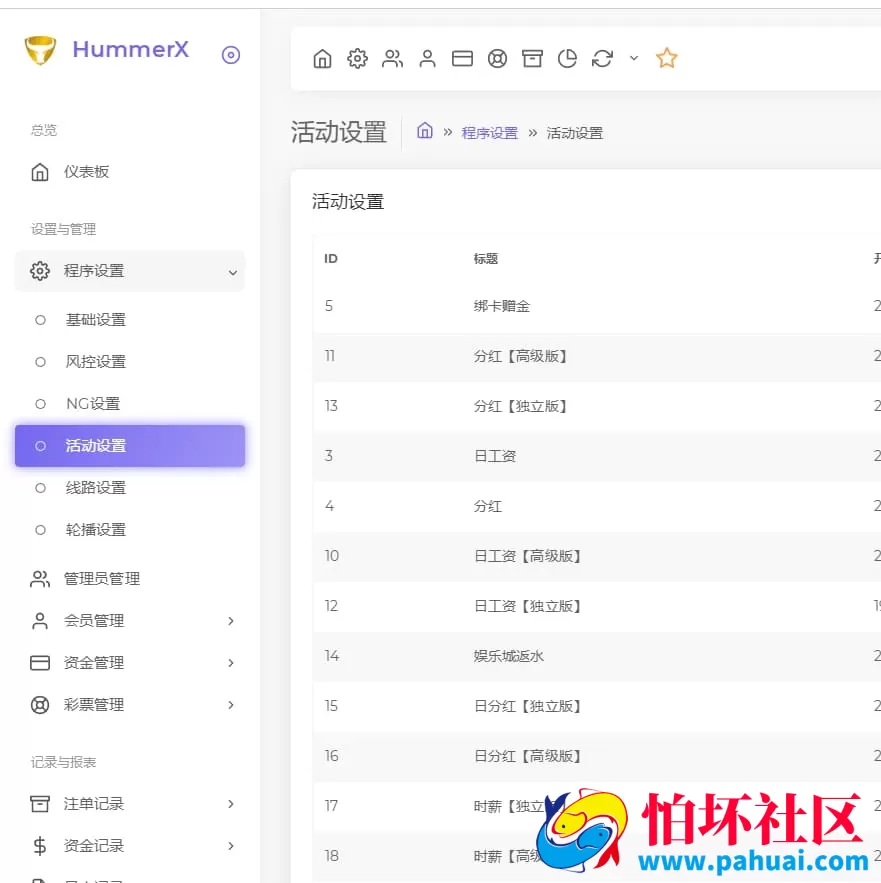The height and width of the screenshot is (883, 881).
Task: Expand the 彩票管理 submenu
Action: pyautogui.click(x=231, y=704)
